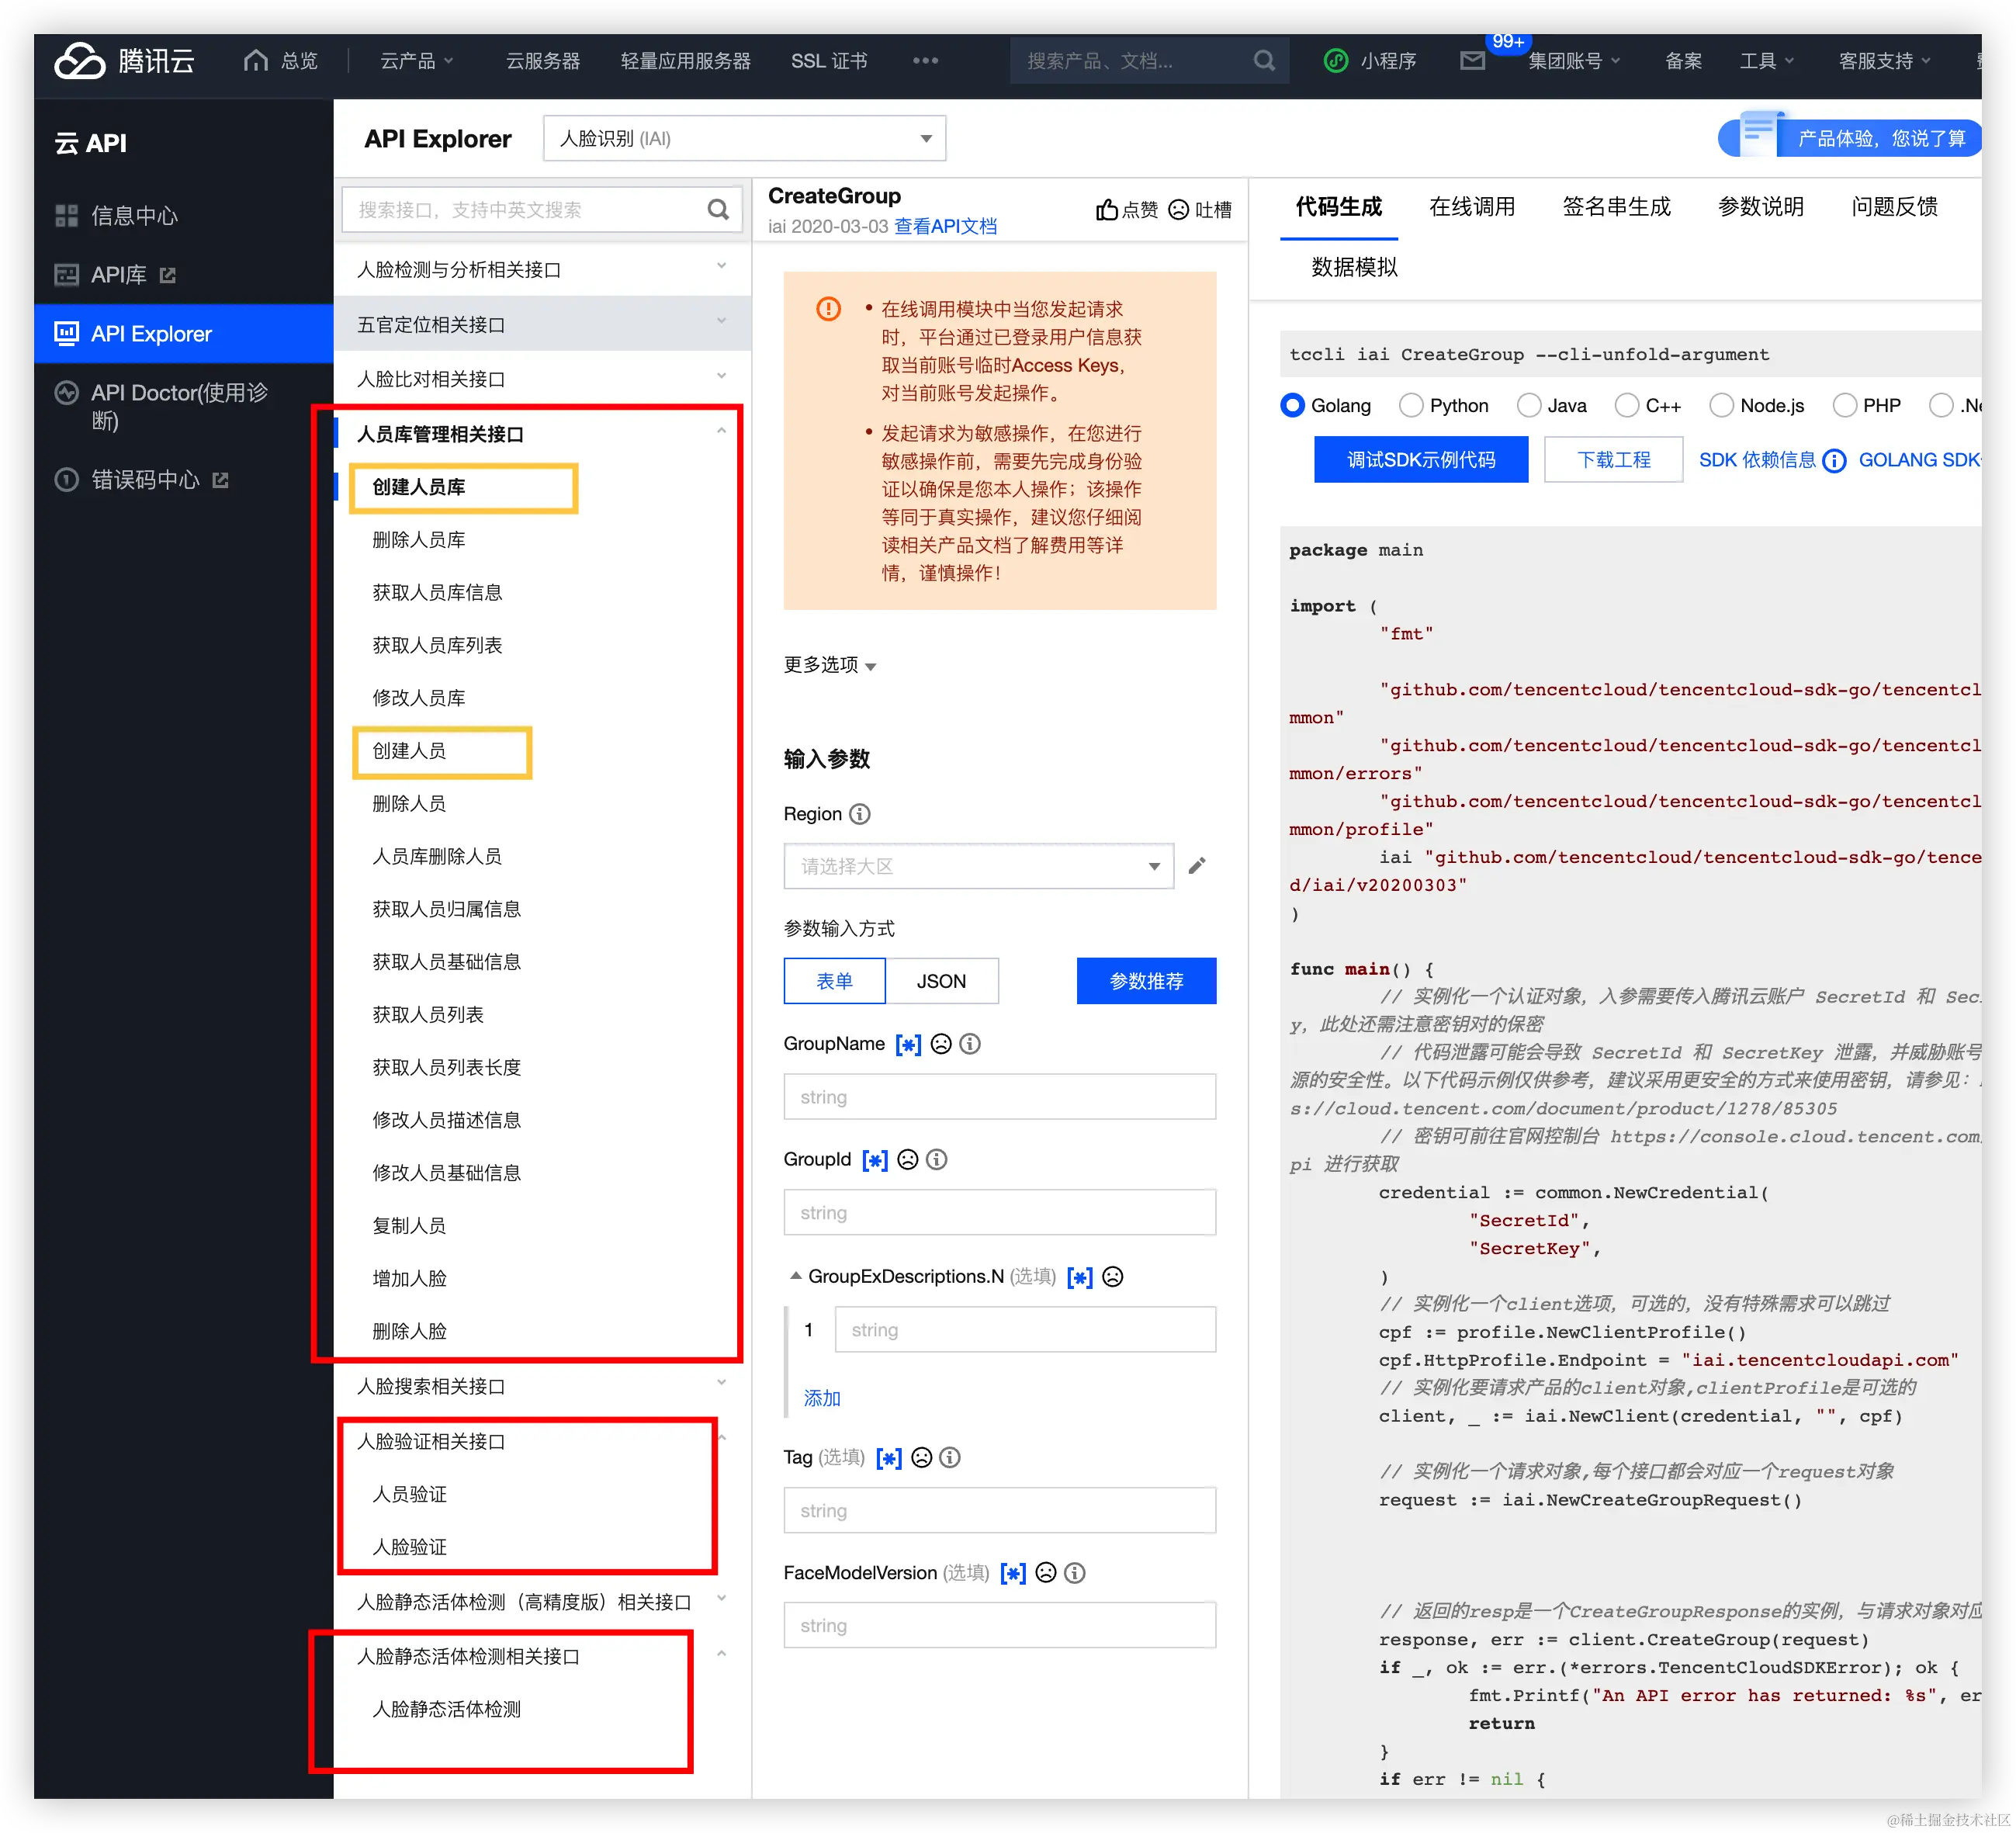Click the SDK 依赖信息 info icon

click(1834, 461)
